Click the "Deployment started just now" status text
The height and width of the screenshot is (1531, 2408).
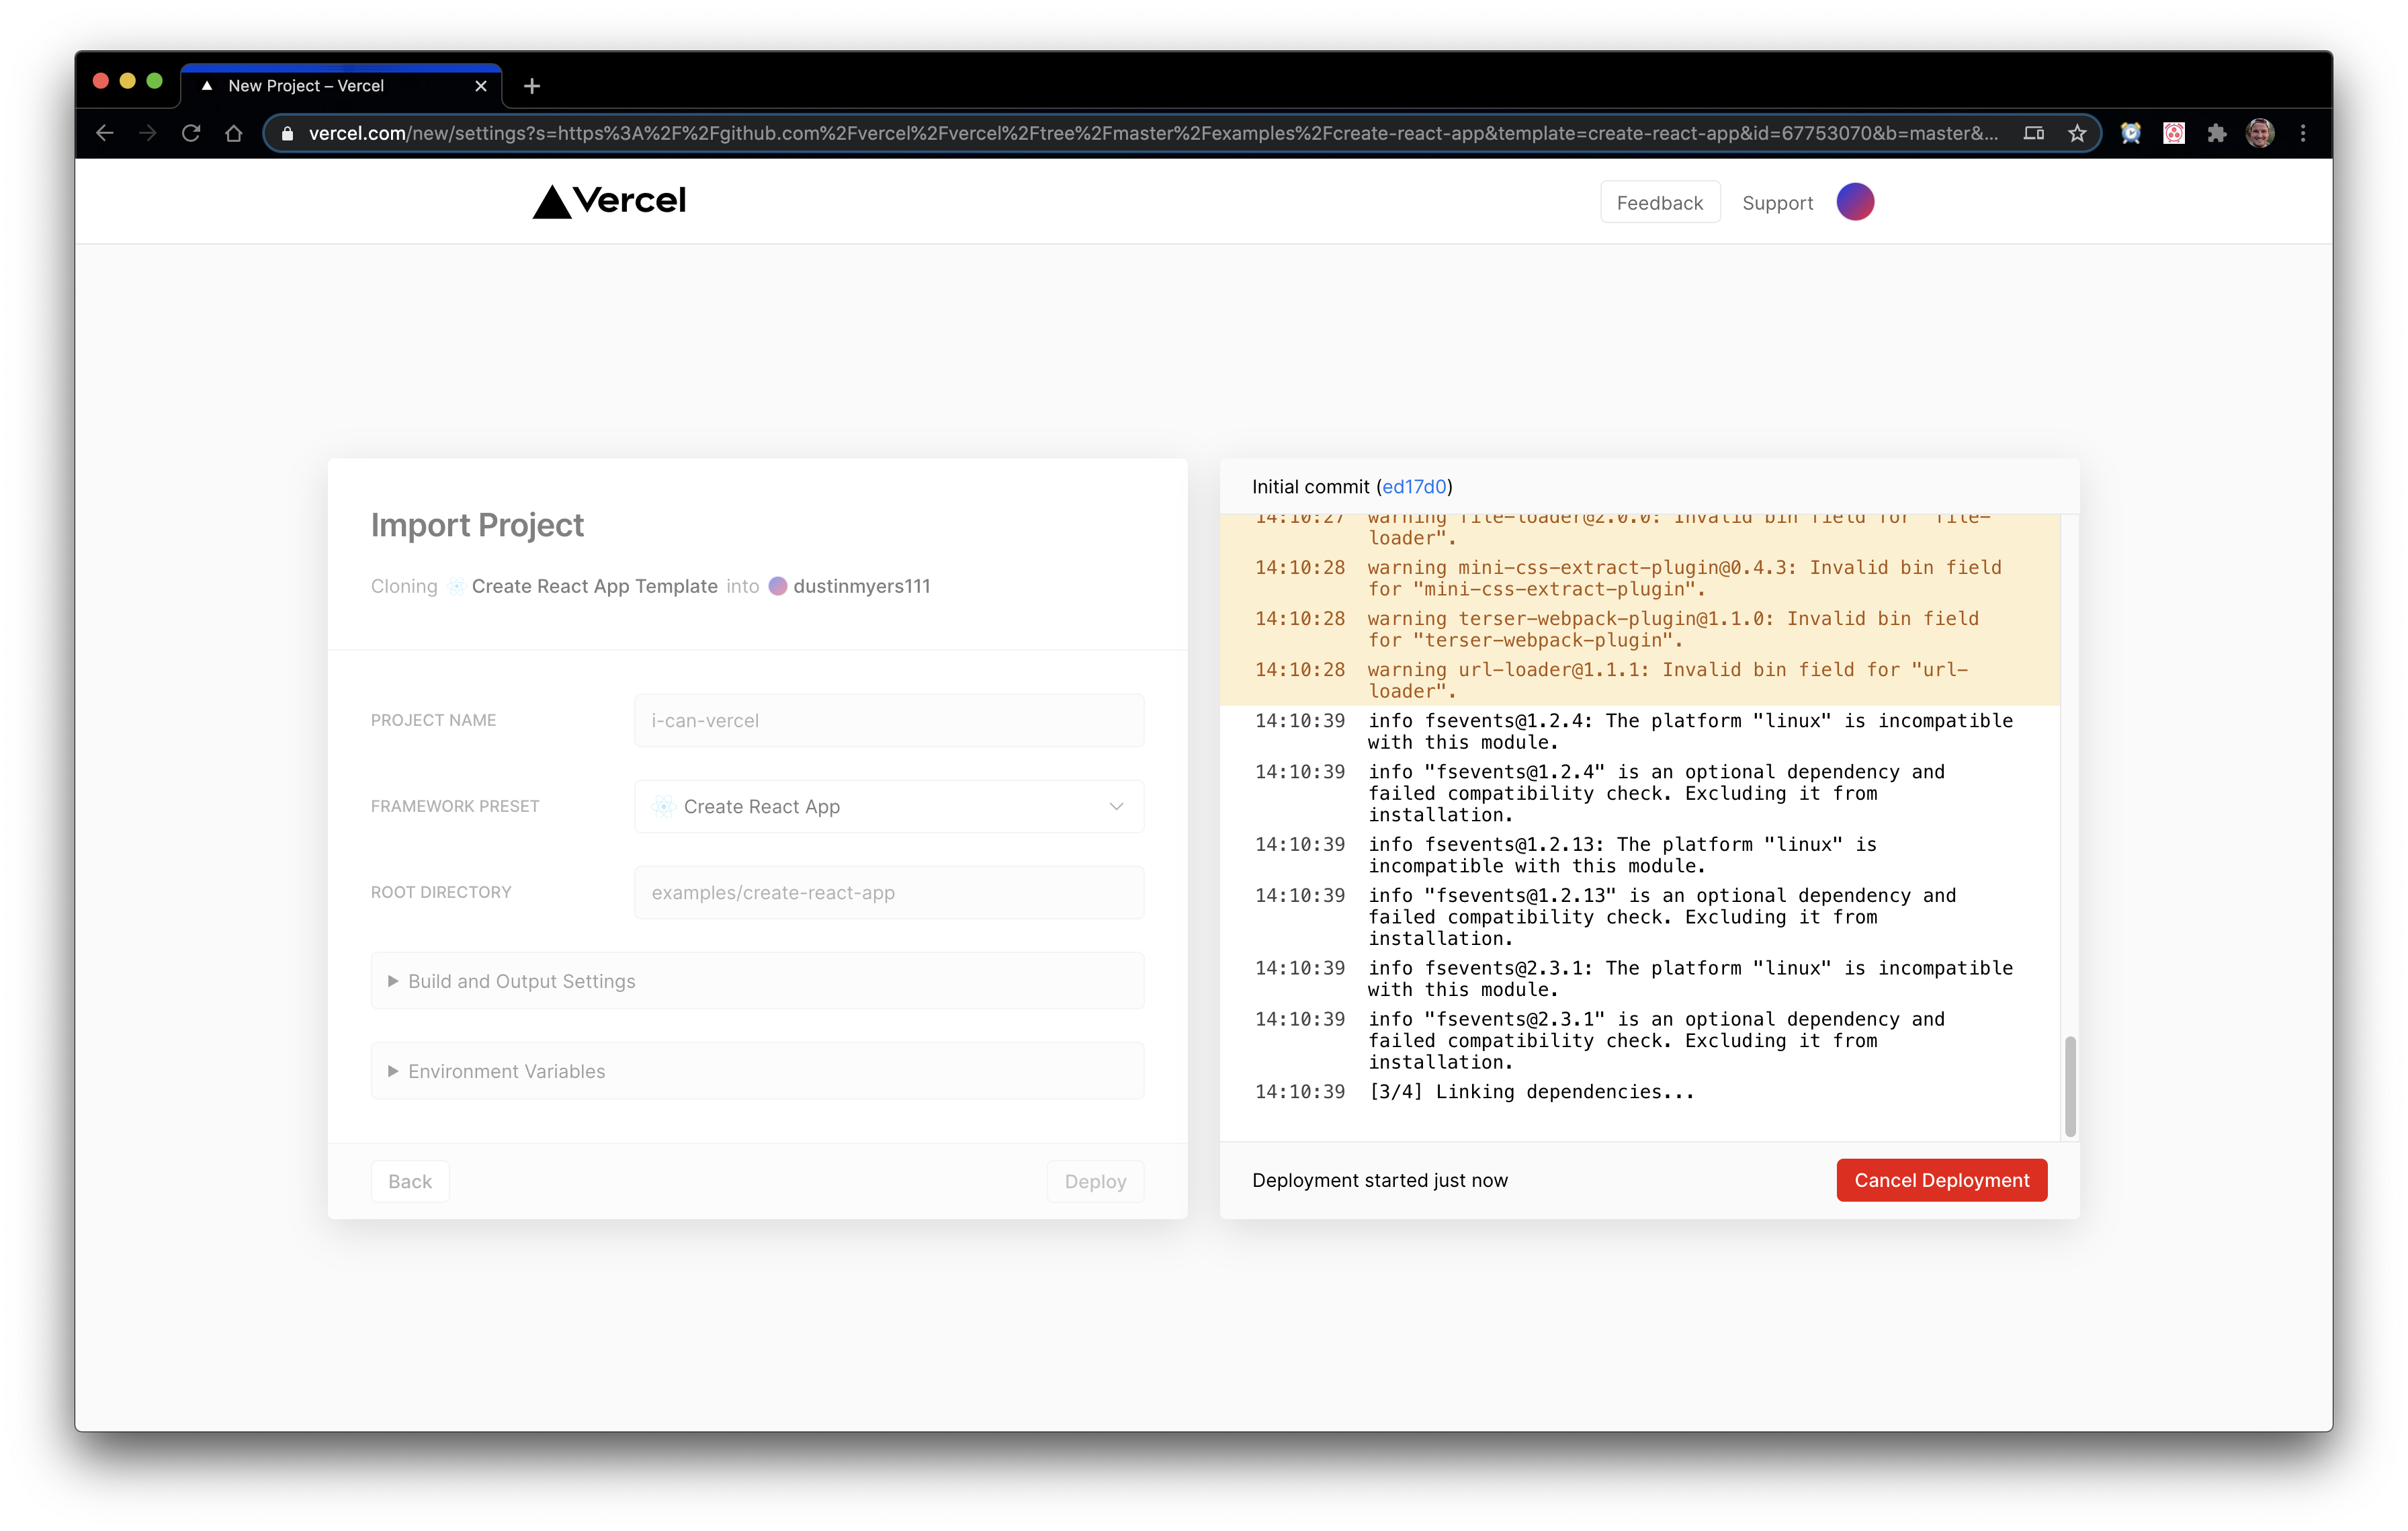tap(1380, 1180)
